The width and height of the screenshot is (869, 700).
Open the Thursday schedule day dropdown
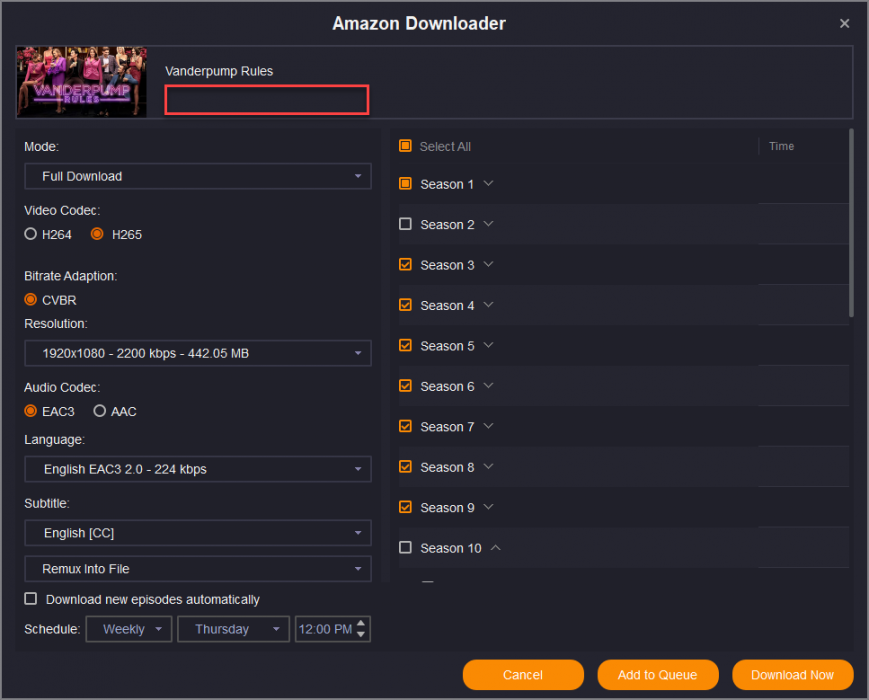pyautogui.click(x=233, y=629)
